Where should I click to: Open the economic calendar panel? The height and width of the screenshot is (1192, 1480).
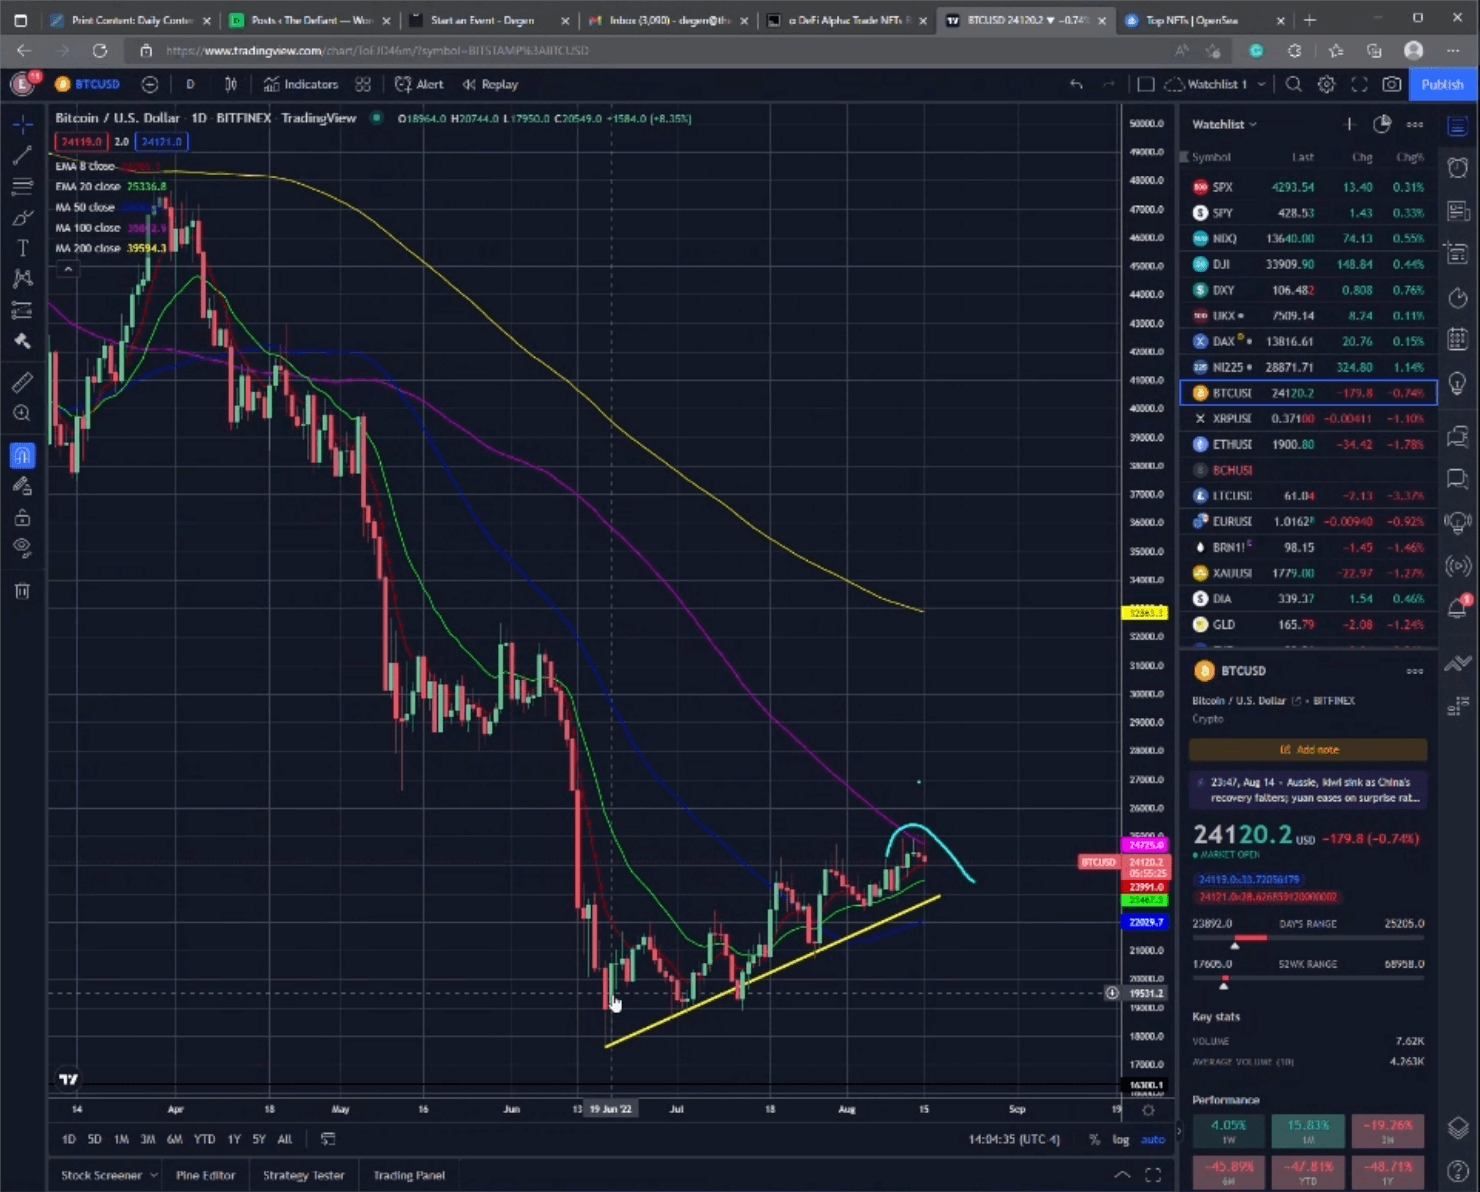point(1458,340)
